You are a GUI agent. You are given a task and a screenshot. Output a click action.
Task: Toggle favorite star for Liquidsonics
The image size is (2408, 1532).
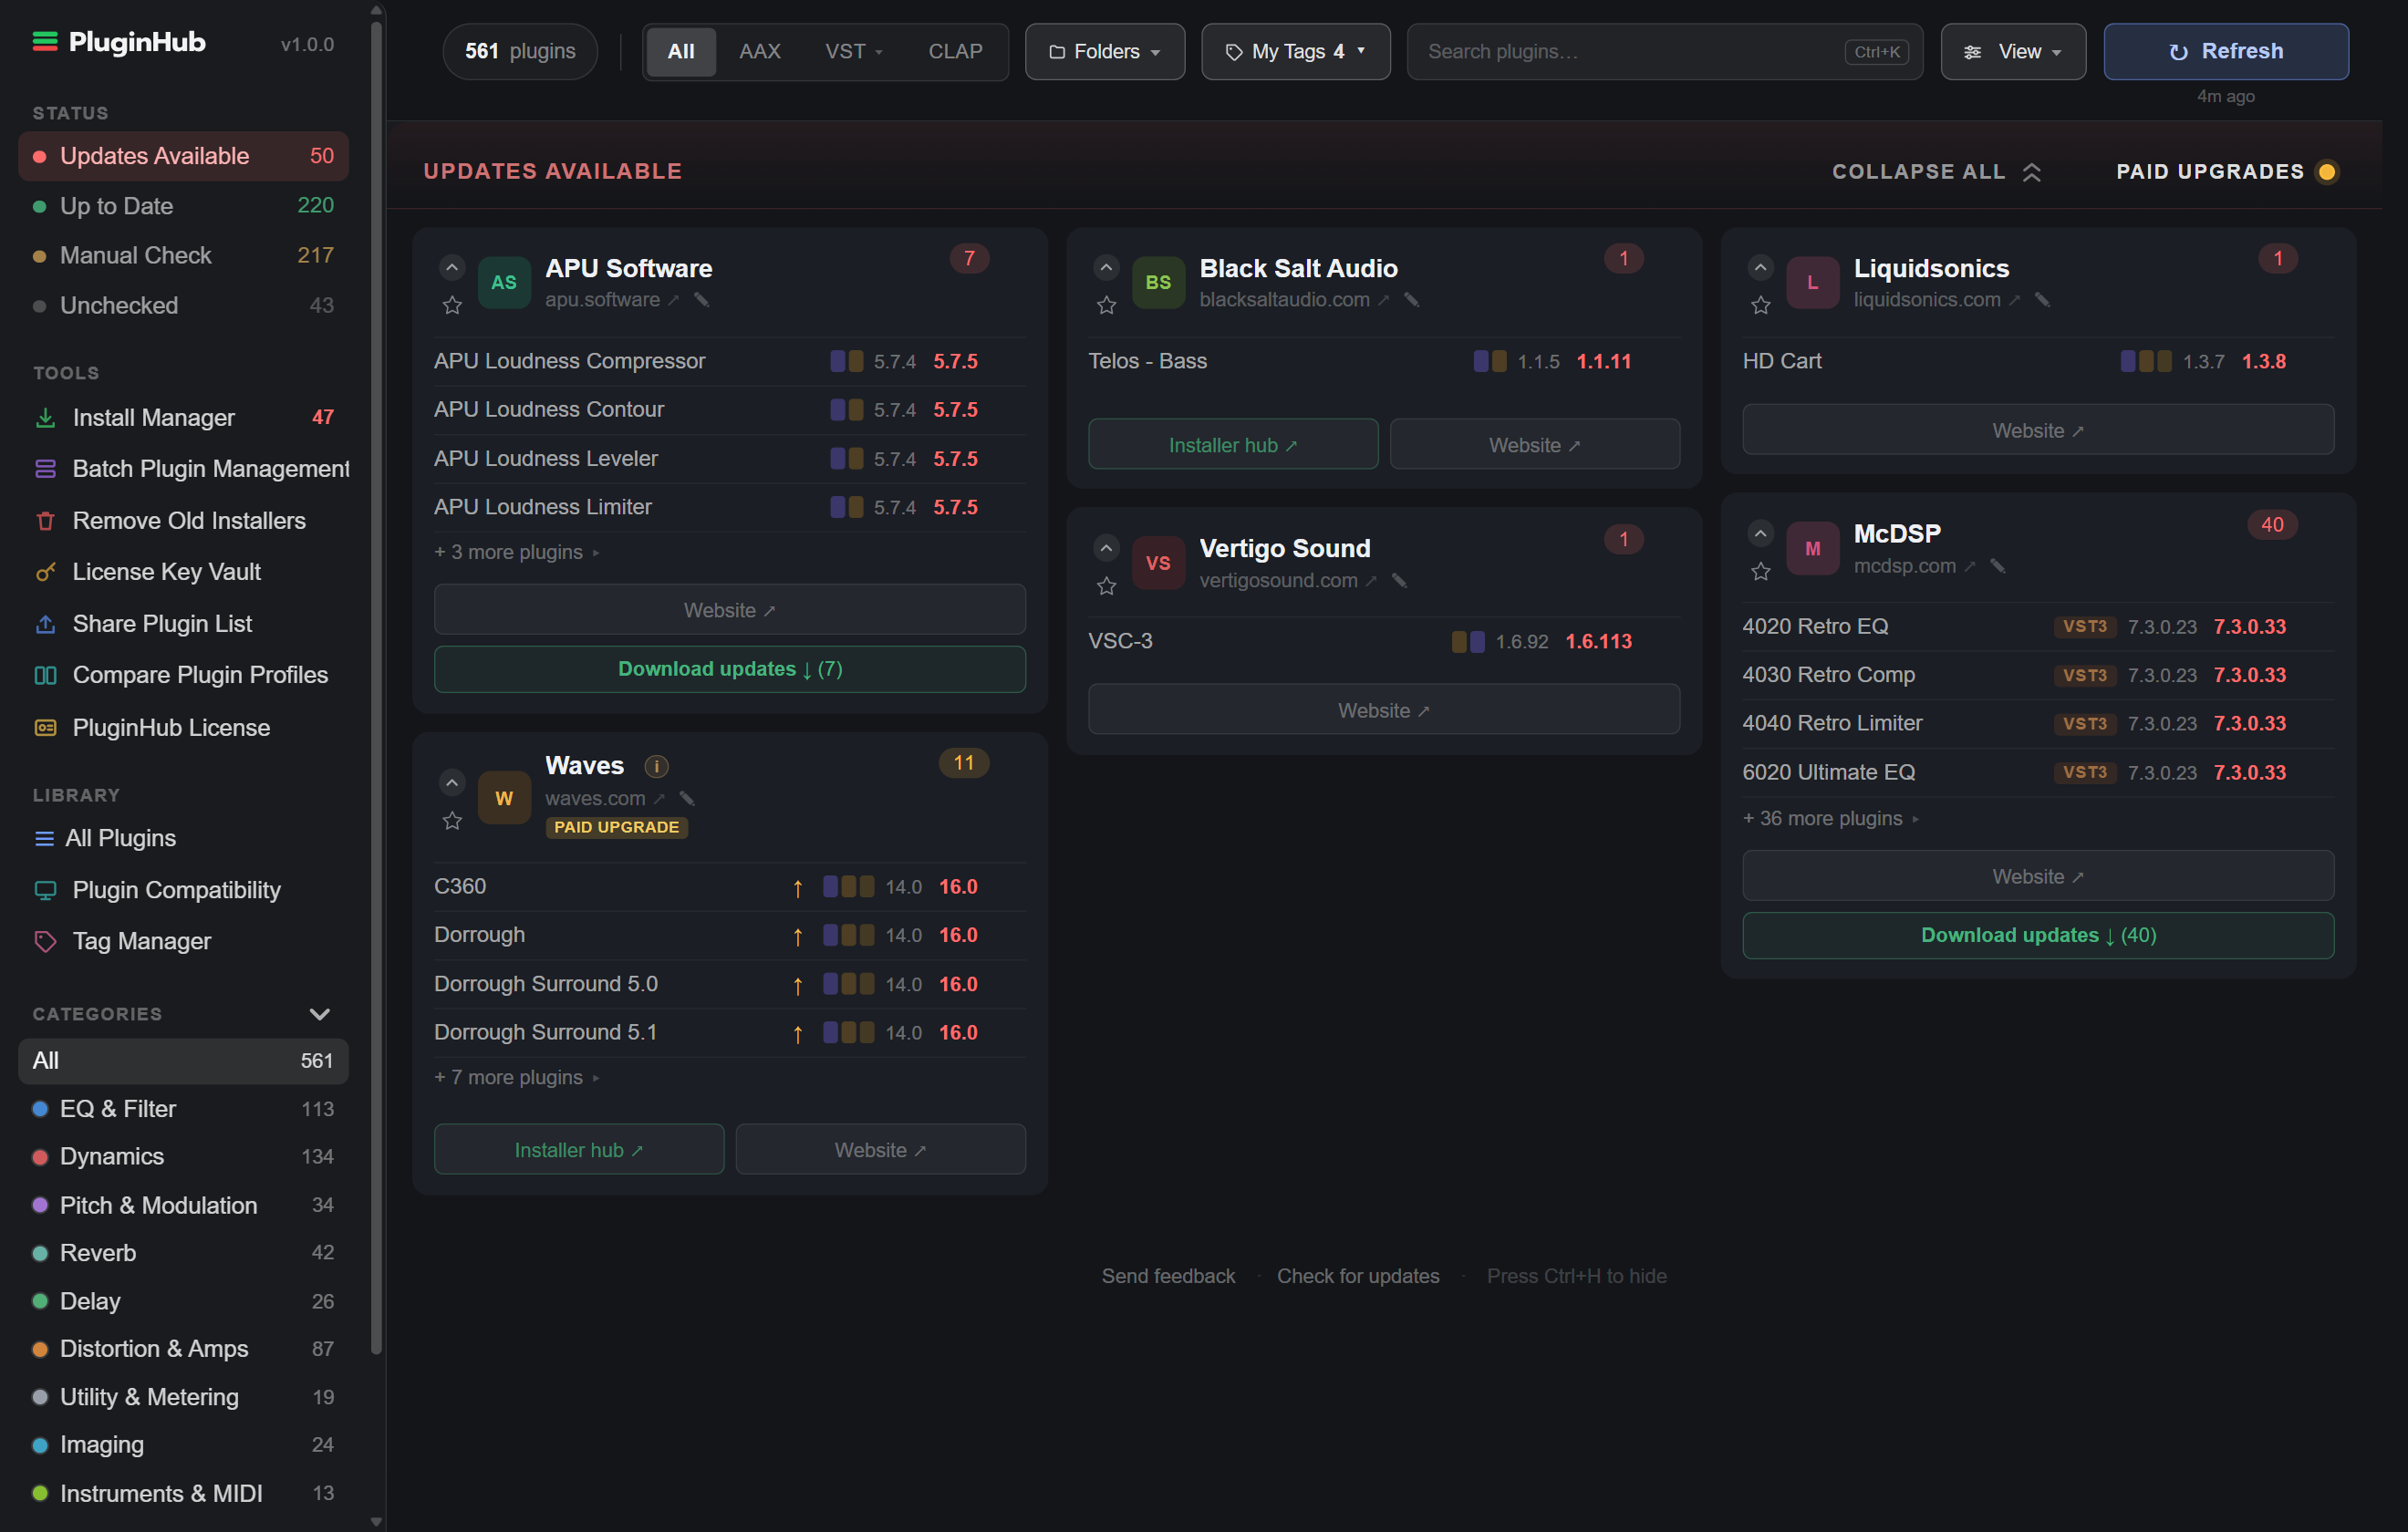(1760, 305)
